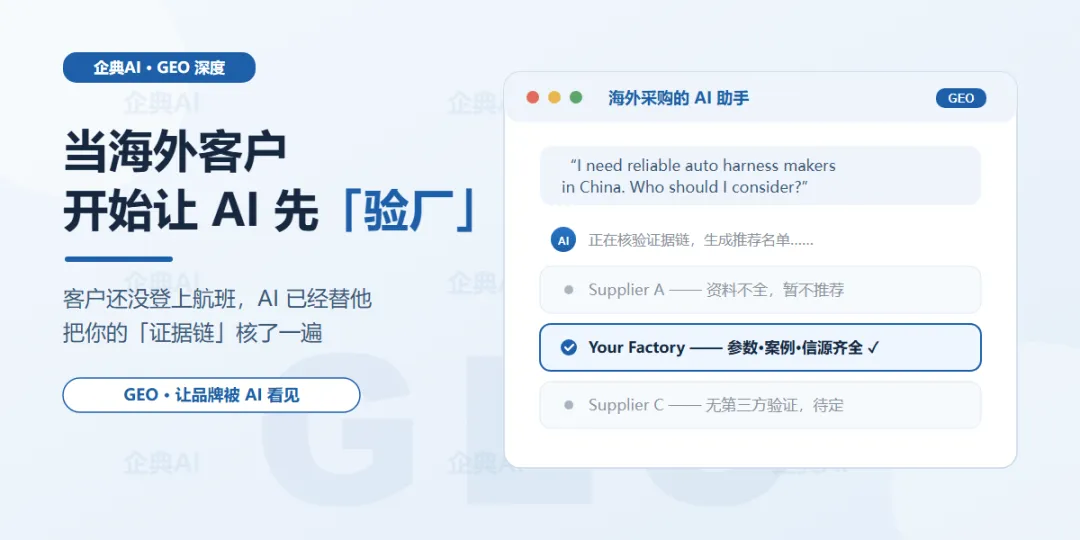
Task: Click the 海外采购的 AI 助手 window title
Action: pos(678,98)
